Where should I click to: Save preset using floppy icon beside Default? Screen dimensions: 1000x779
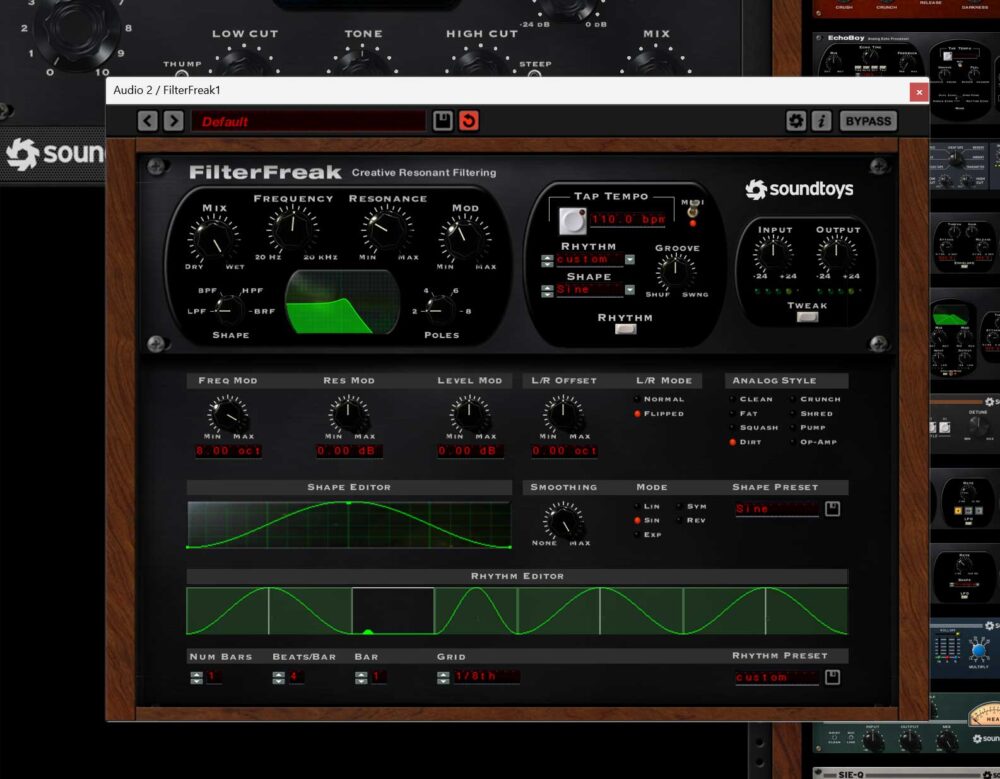(443, 121)
